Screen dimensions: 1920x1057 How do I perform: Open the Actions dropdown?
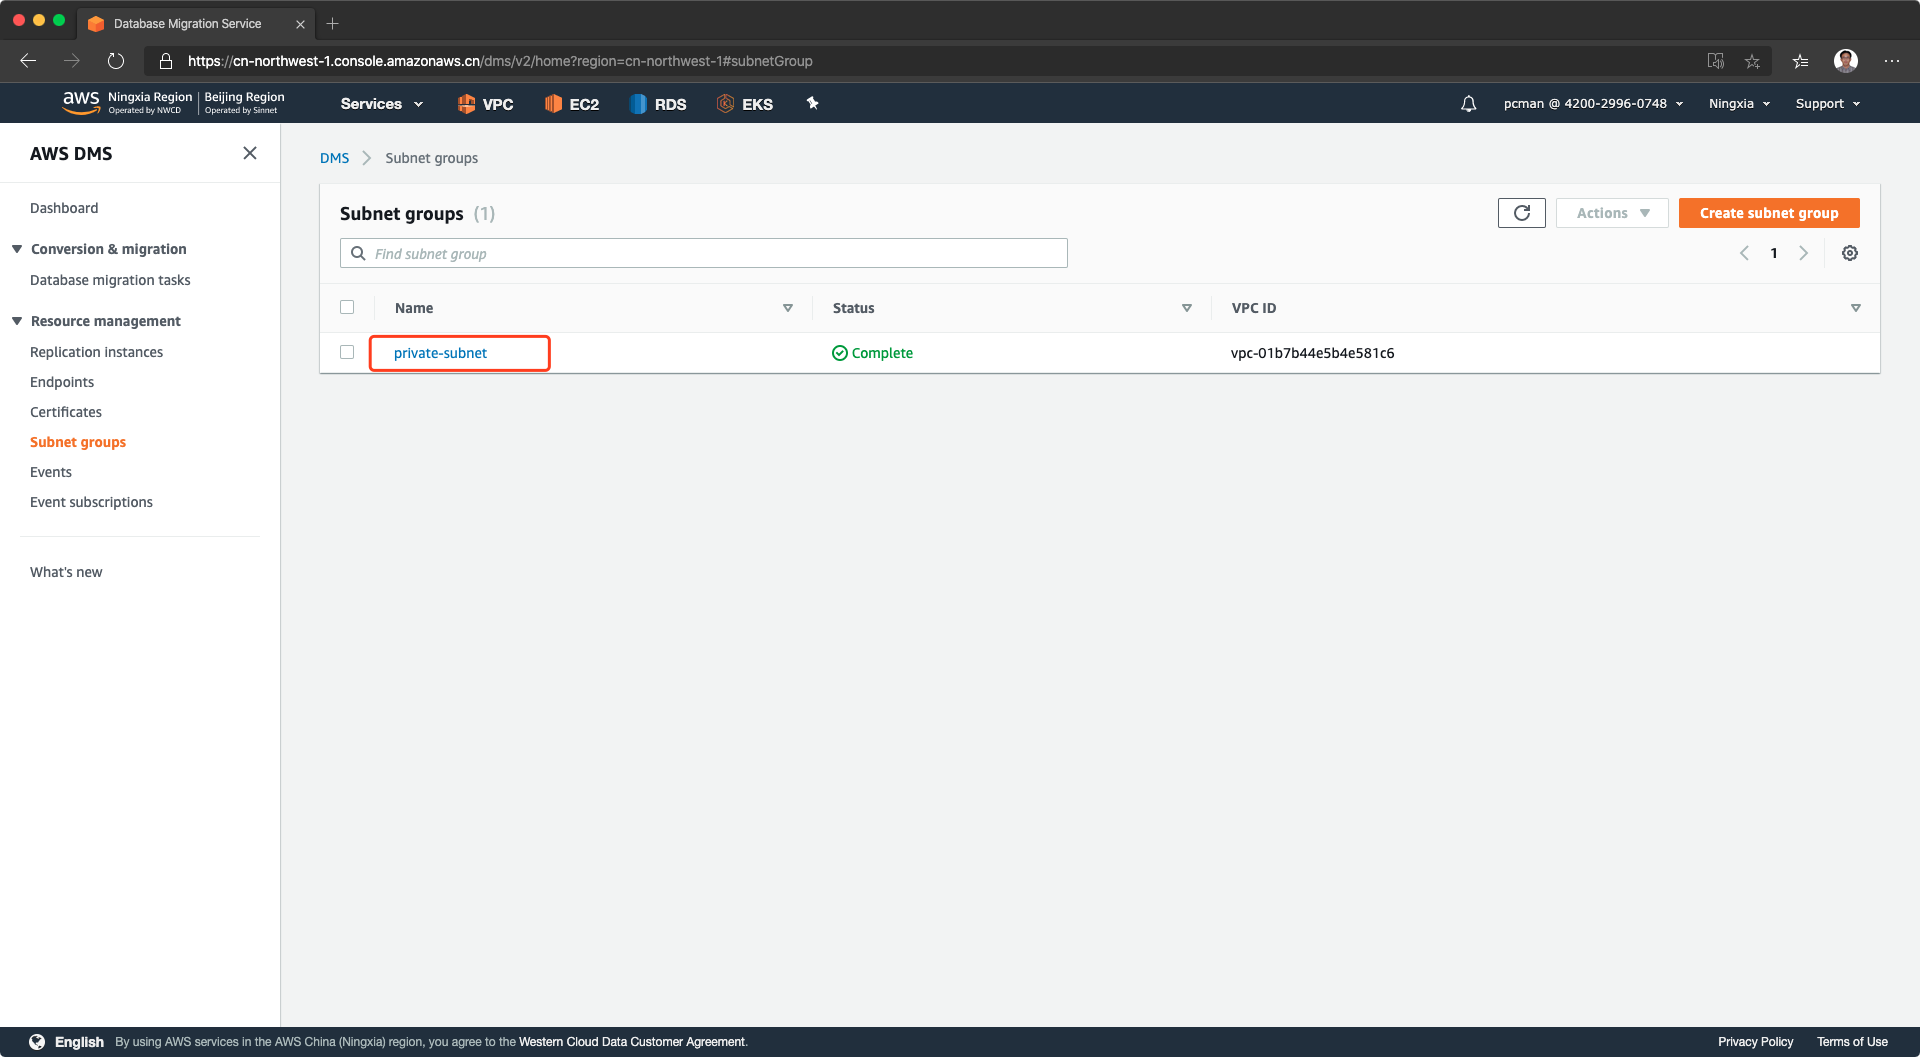1611,213
